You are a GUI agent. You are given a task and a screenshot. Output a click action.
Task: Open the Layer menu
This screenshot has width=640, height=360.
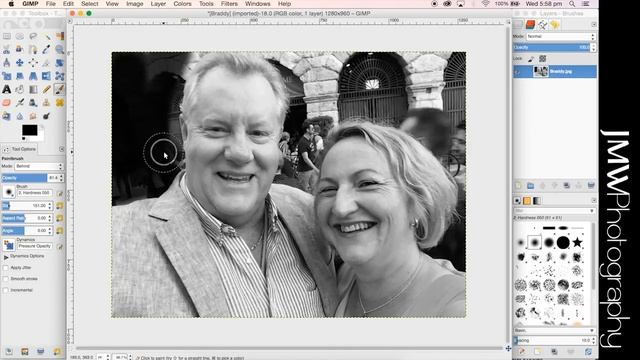(x=158, y=4)
